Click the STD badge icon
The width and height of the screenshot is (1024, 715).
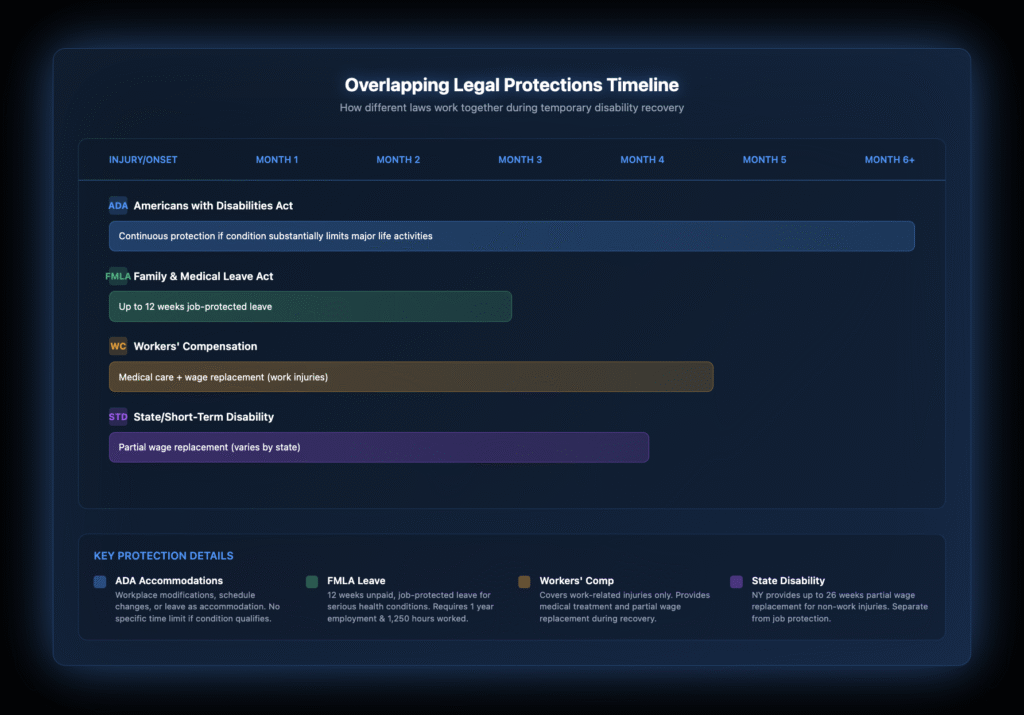pos(118,417)
